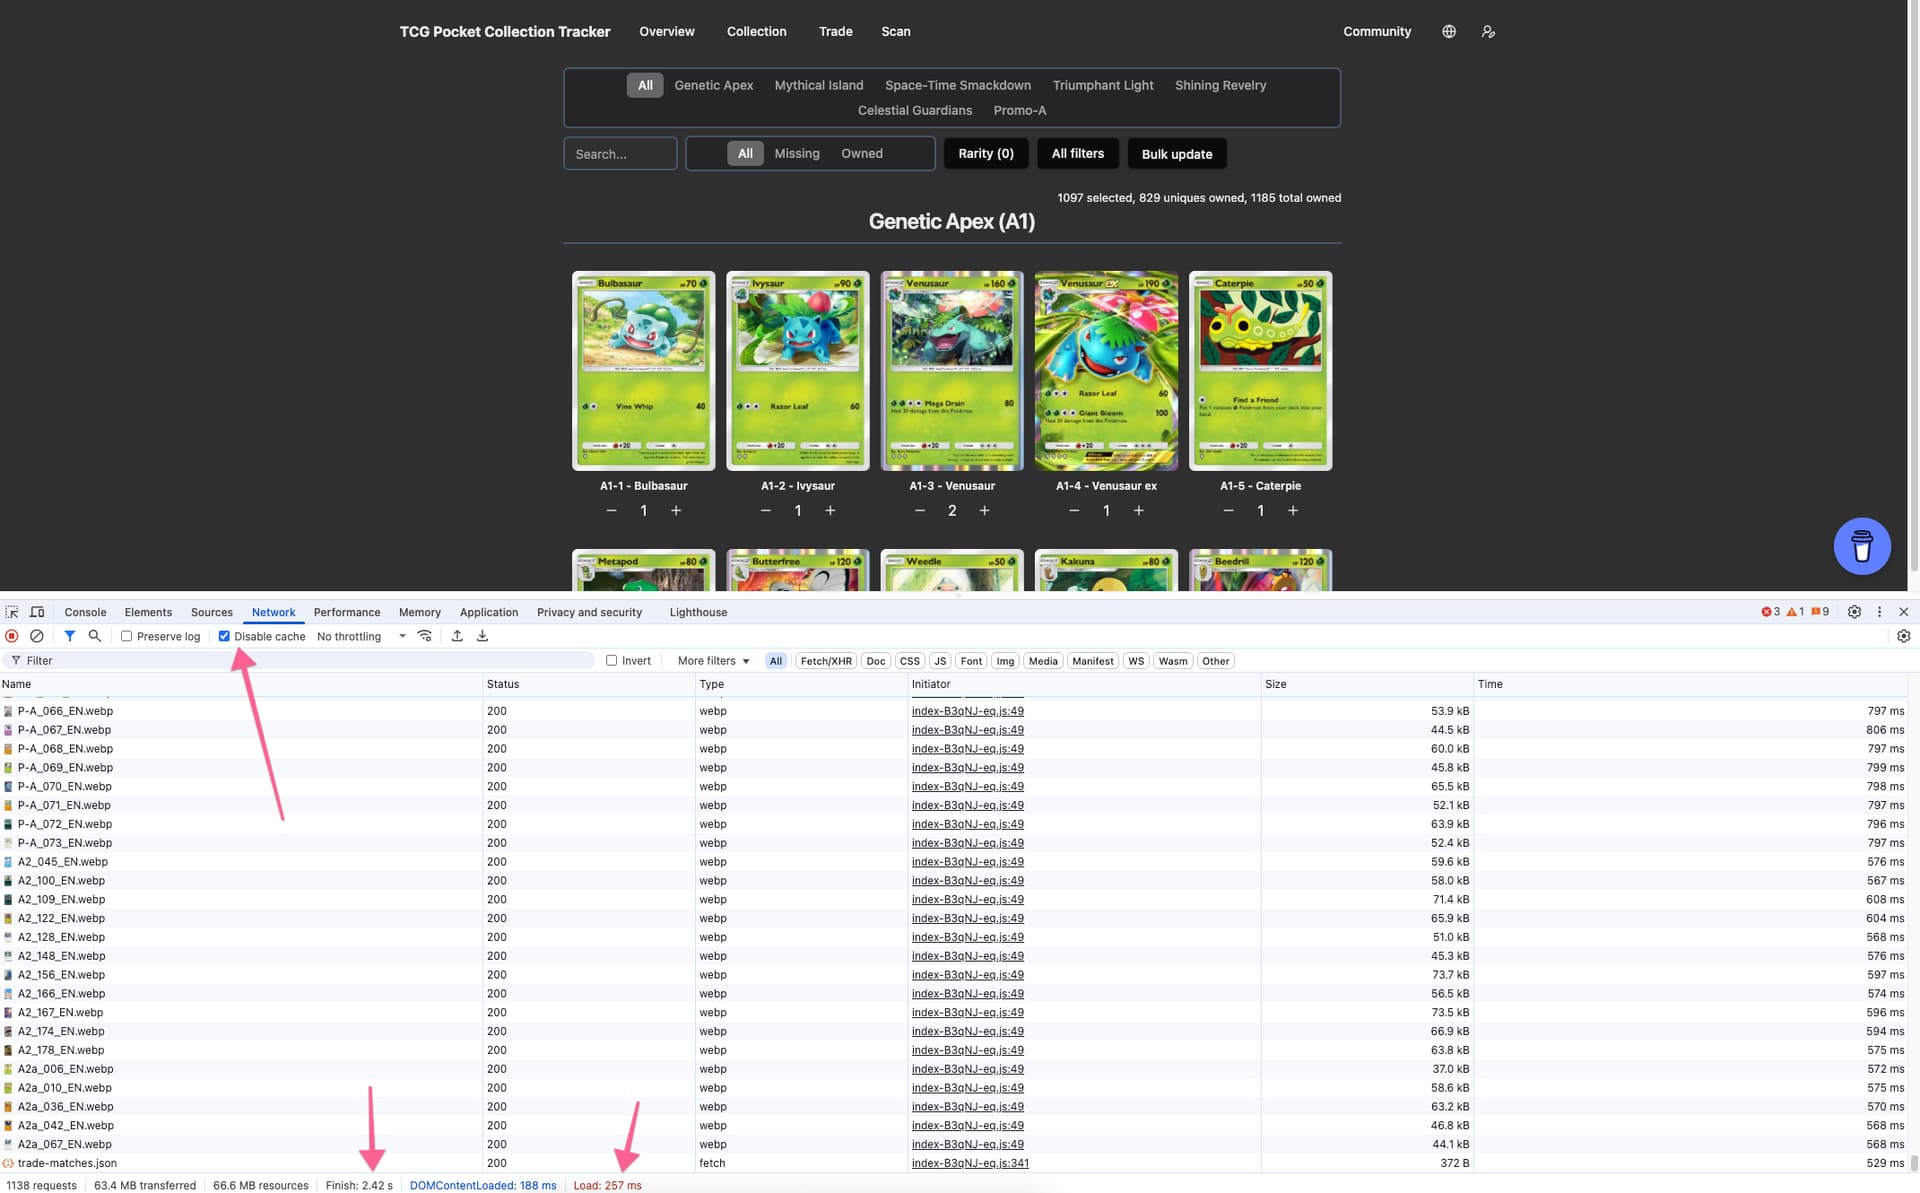Enable the Preserve log checkbox
Viewport: 1920px width, 1193px height.
(x=127, y=636)
